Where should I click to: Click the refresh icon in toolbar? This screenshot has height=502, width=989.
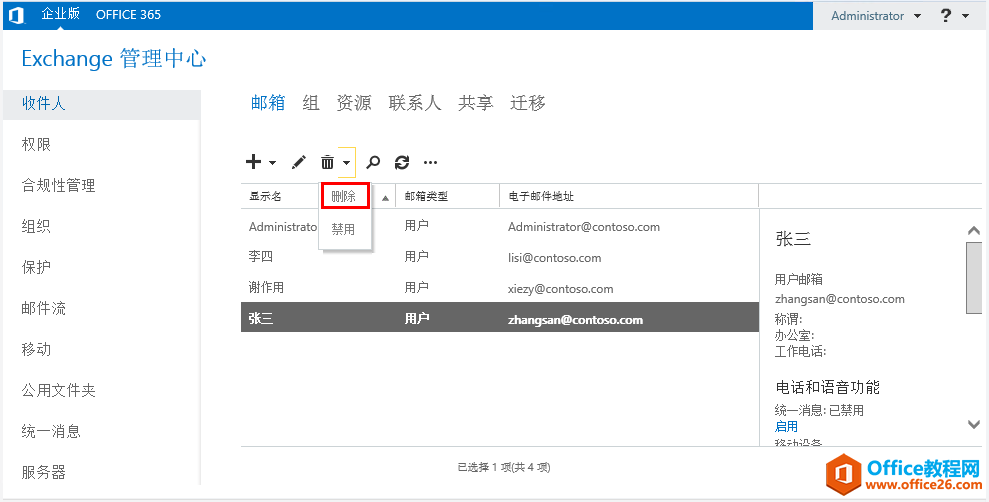pyautogui.click(x=402, y=162)
